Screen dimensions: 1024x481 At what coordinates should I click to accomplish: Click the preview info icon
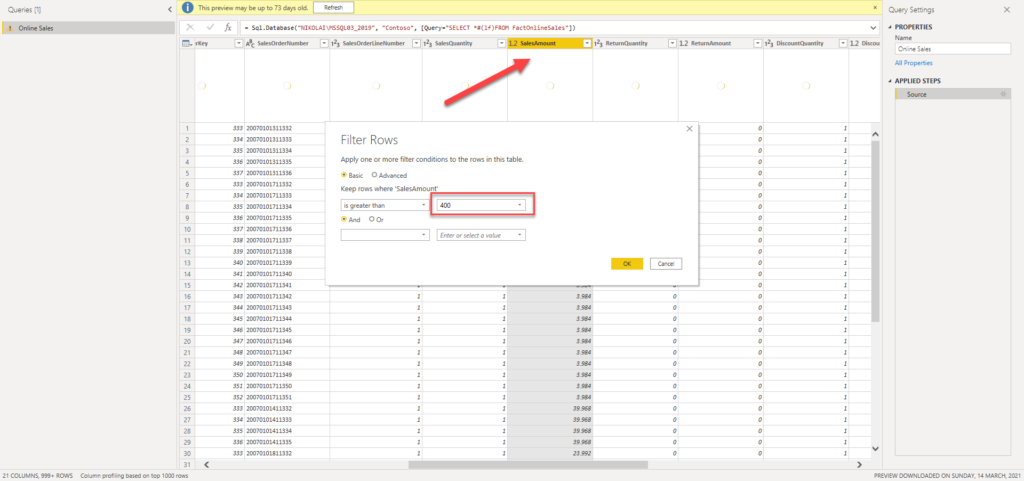[188, 7]
